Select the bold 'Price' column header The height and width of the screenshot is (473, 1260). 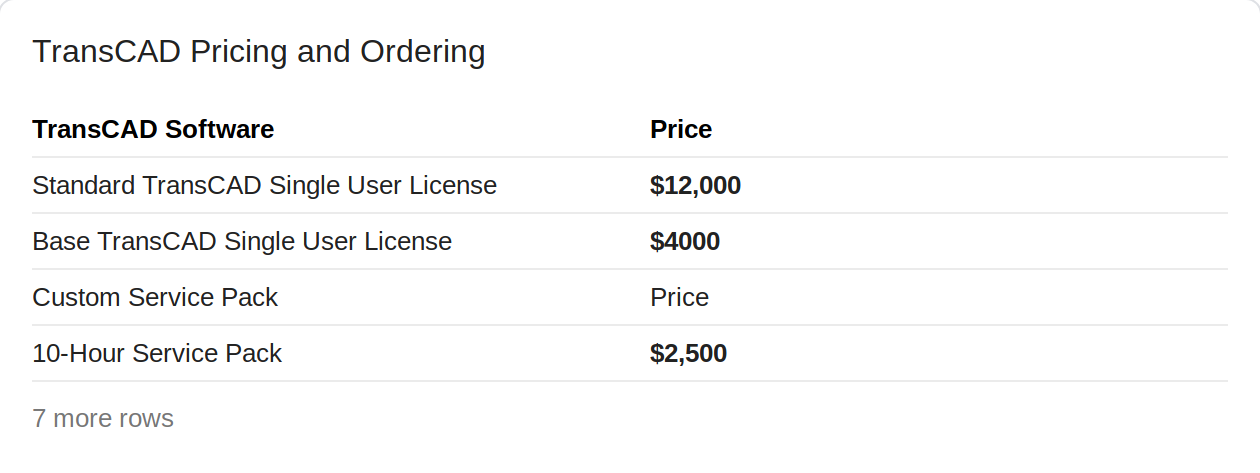pos(681,129)
